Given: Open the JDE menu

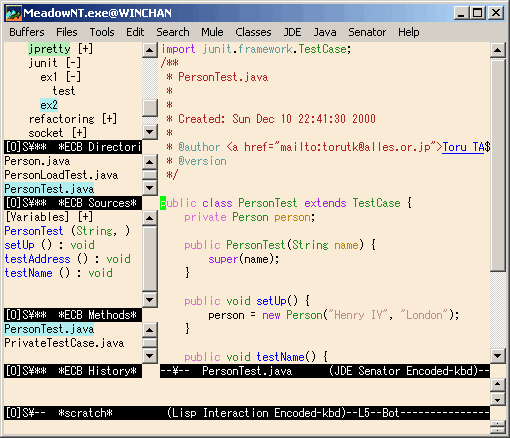Looking at the screenshot, I should 293,32.
